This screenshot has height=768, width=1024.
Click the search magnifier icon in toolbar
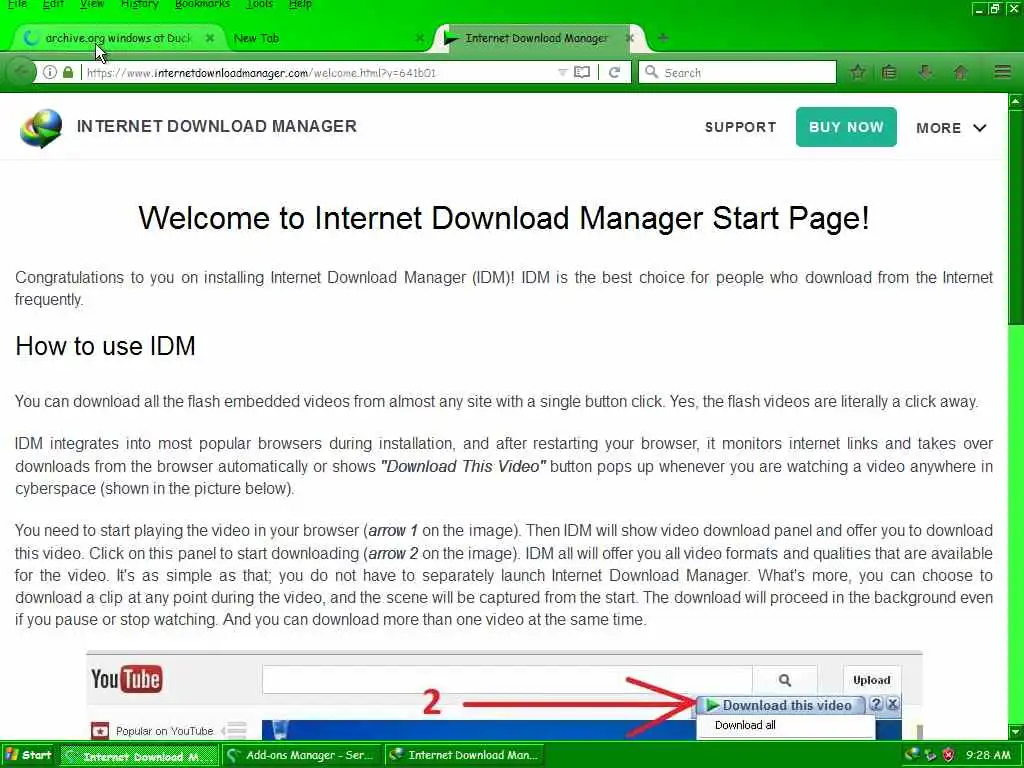tap(651, 72)
